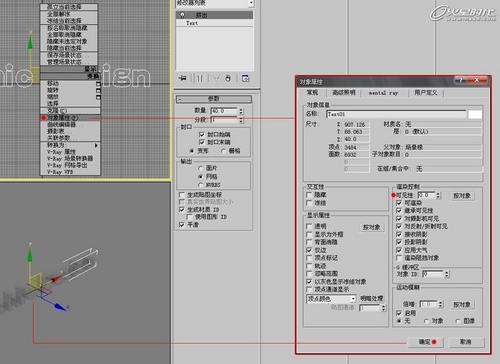Toggle the 仅边 checkbox
This screenshot has height=364, width=500.
(309, 250)
